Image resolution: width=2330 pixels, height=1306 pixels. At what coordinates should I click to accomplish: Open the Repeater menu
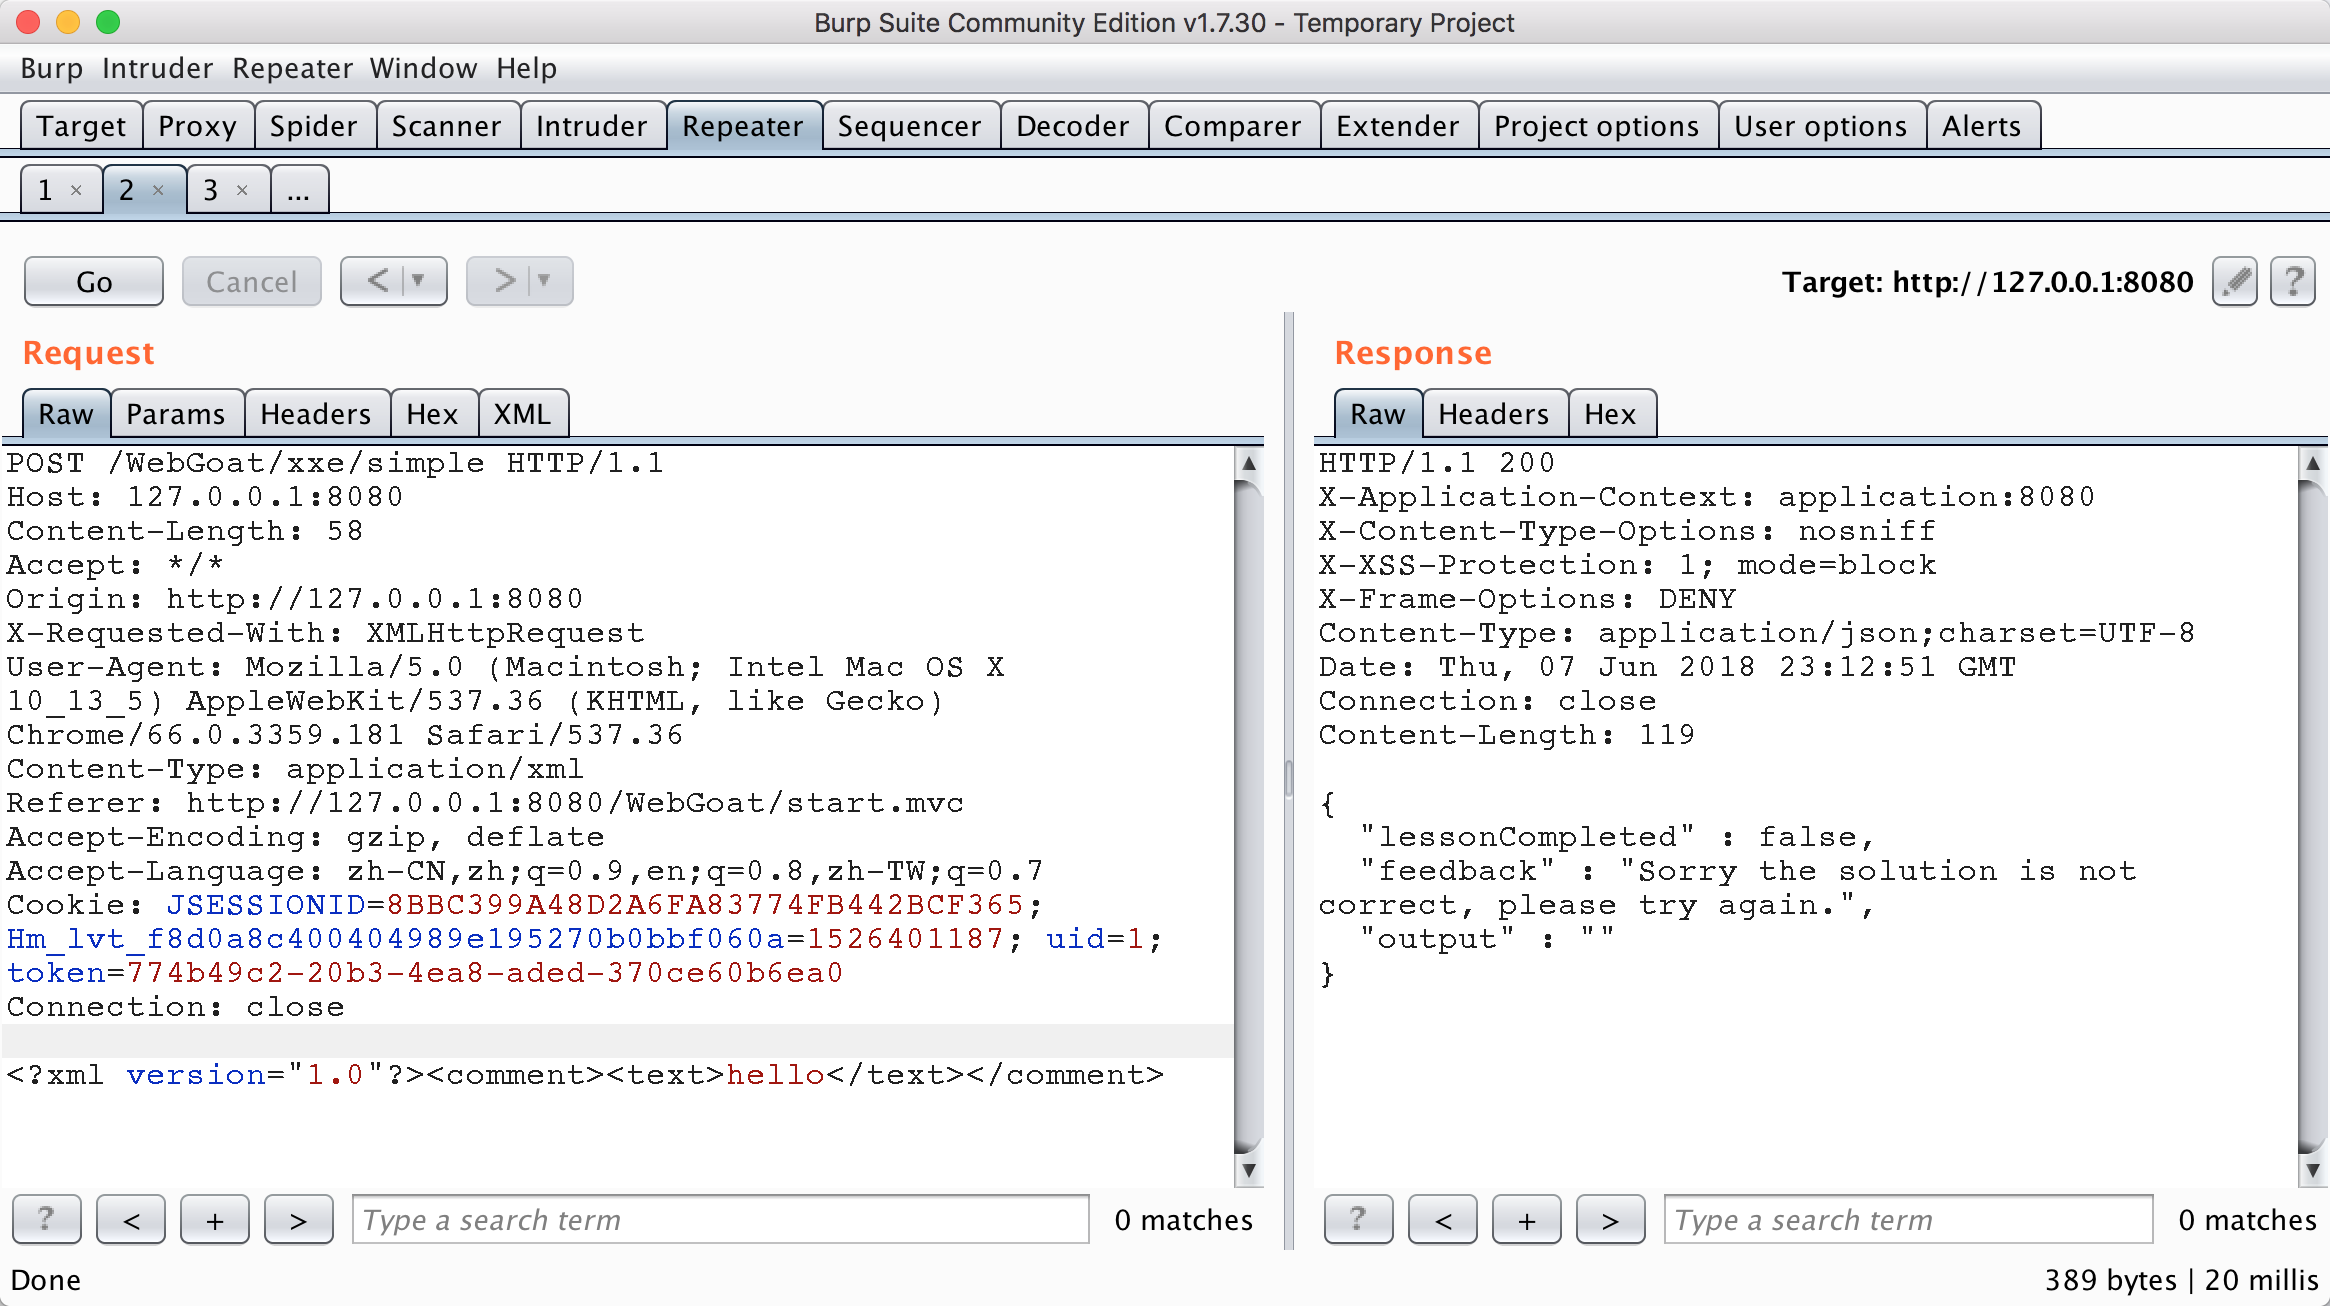click(292, 68)
